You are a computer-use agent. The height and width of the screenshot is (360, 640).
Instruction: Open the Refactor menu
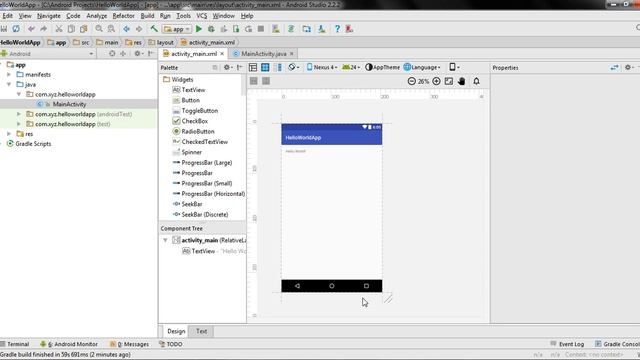(x=123, y=16)
